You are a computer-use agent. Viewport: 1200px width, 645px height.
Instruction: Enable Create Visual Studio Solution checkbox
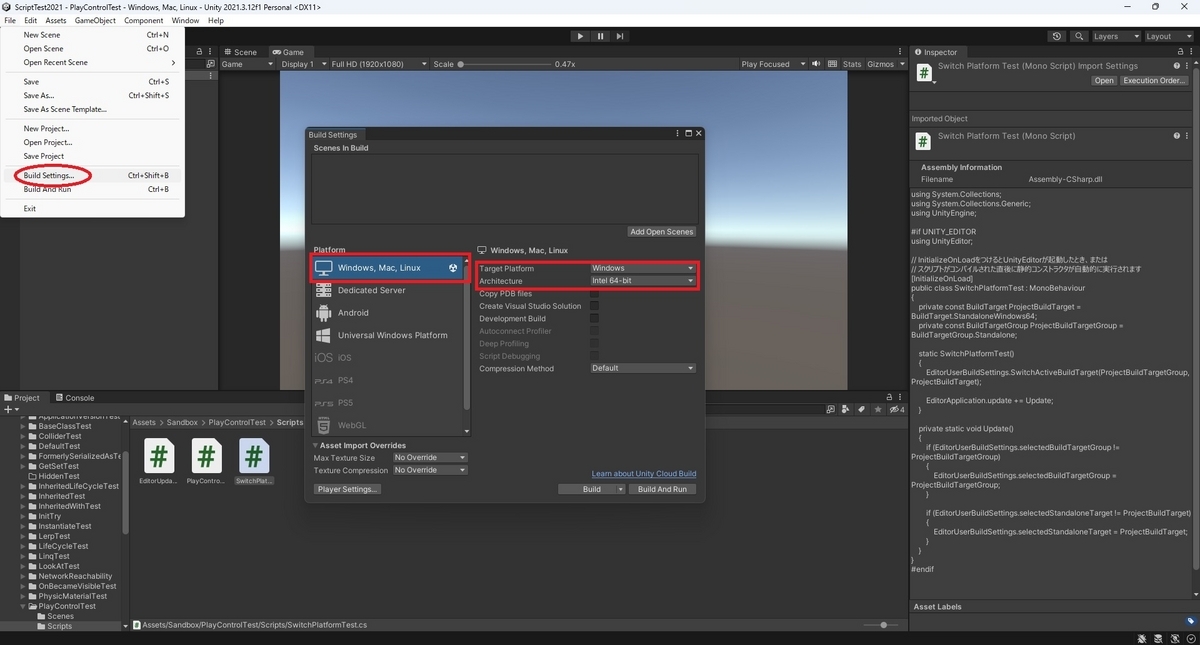pos(594,306)
